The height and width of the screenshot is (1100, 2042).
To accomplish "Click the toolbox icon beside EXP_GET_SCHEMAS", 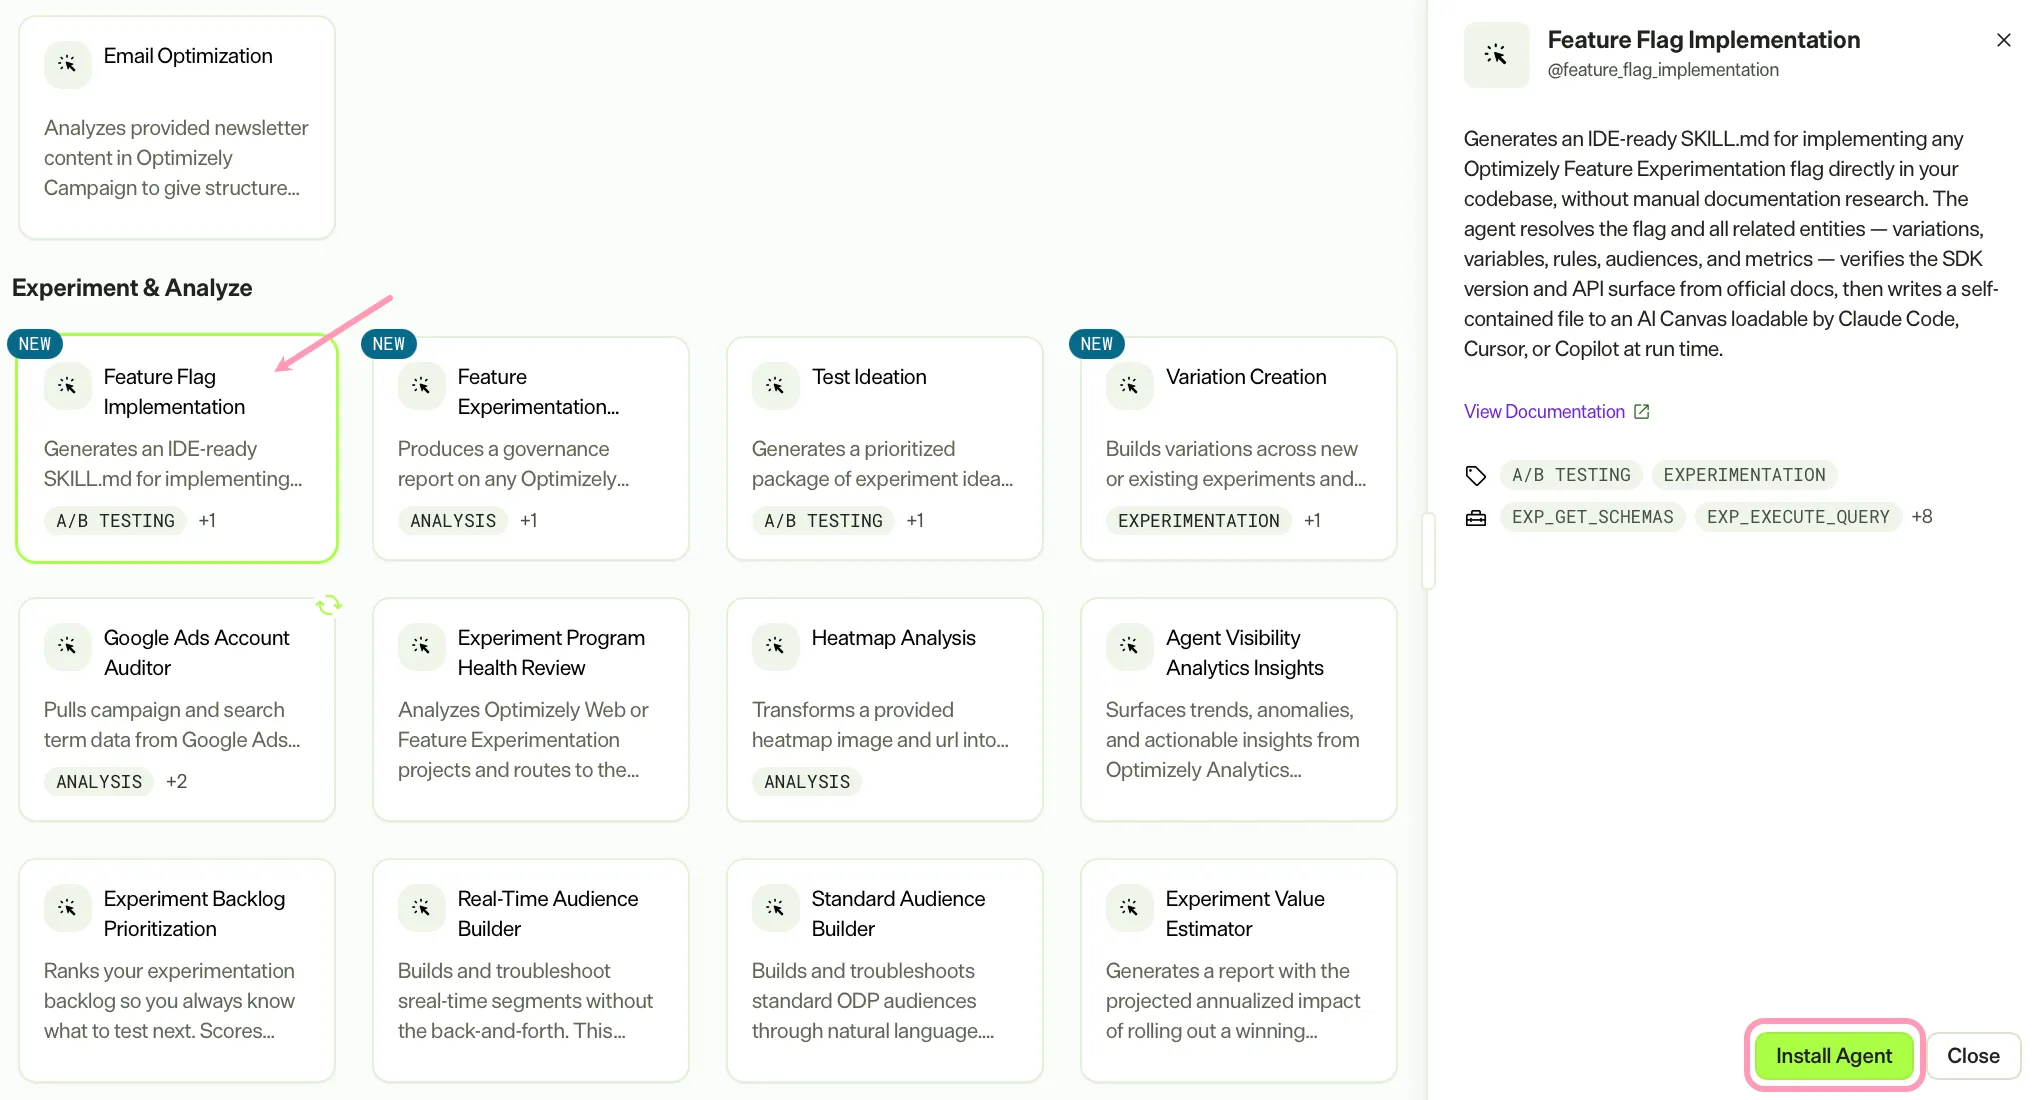I will (1475, 518).
